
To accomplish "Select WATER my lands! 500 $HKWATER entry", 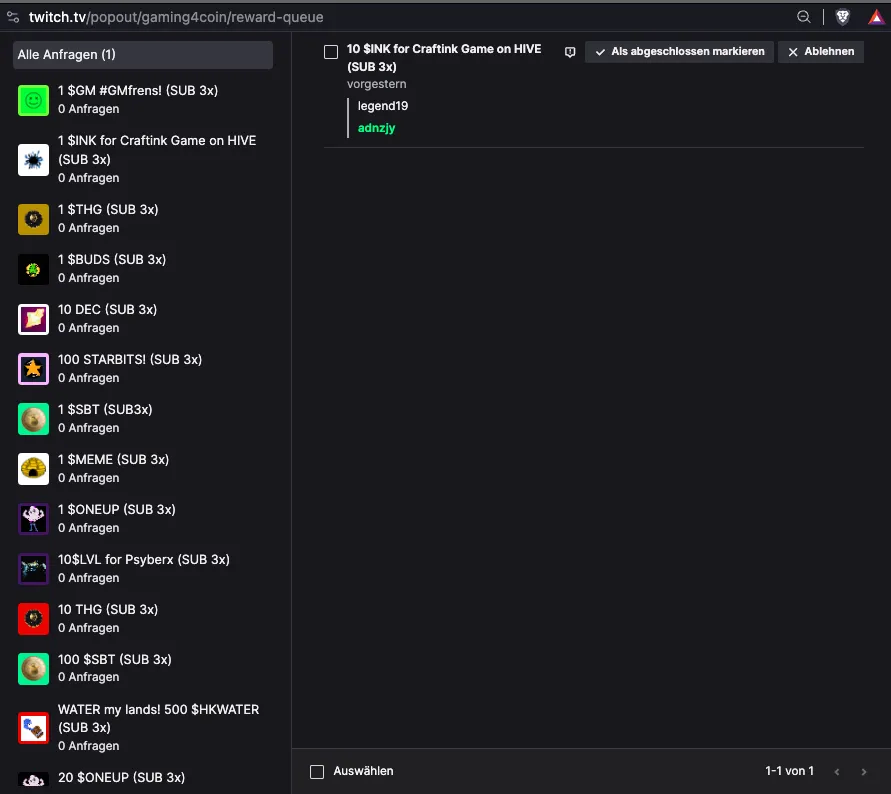I will (143, 728).
